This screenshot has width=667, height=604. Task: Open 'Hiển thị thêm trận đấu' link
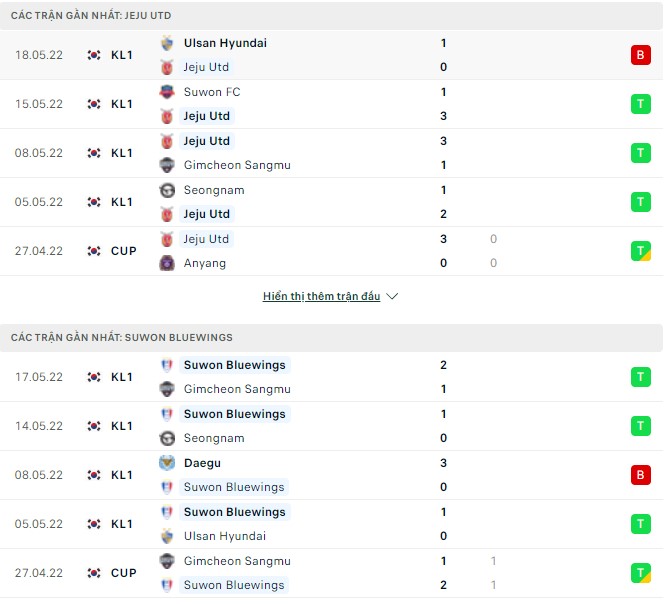pyautogui.click(x=321, y=297)
